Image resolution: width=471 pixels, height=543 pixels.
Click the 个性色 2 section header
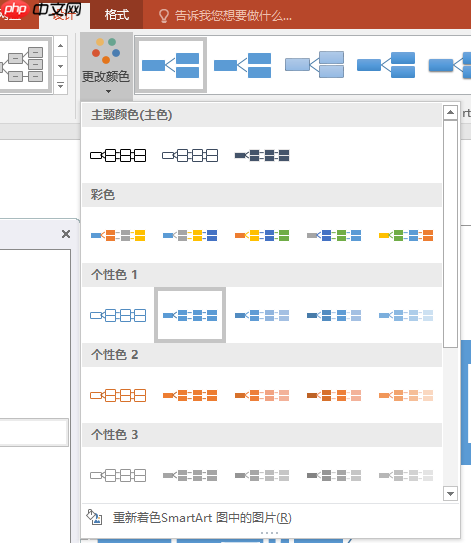(x=262, y=355)
